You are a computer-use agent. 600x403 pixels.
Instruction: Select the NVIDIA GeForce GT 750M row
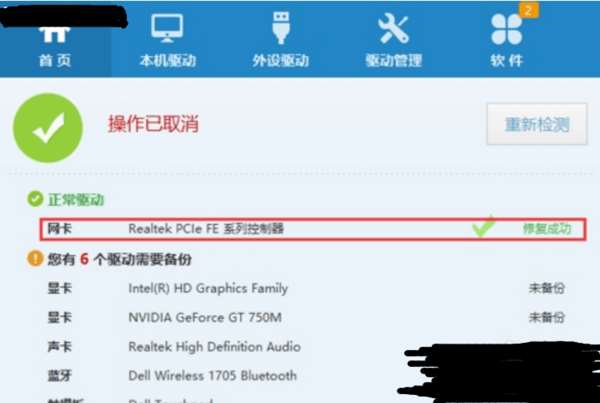[x=306, y=317]
